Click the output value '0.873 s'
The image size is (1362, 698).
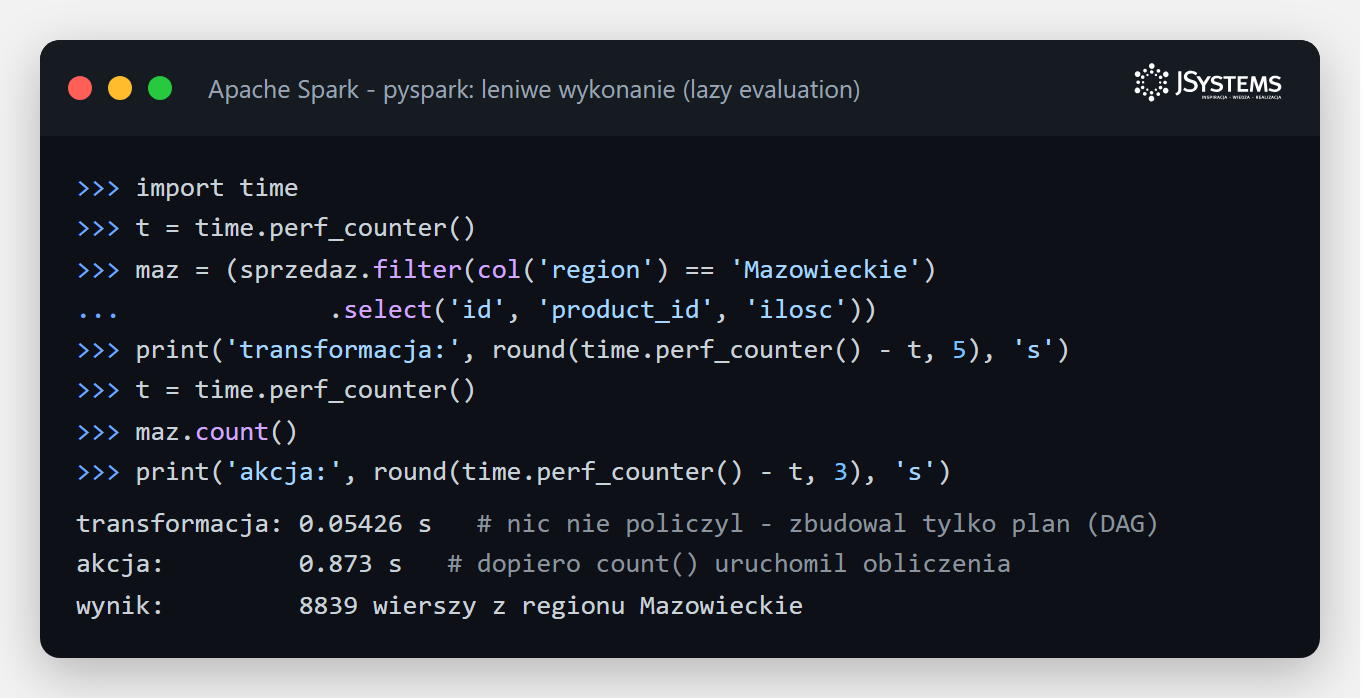pyautogui.click(x=350, y=564)
